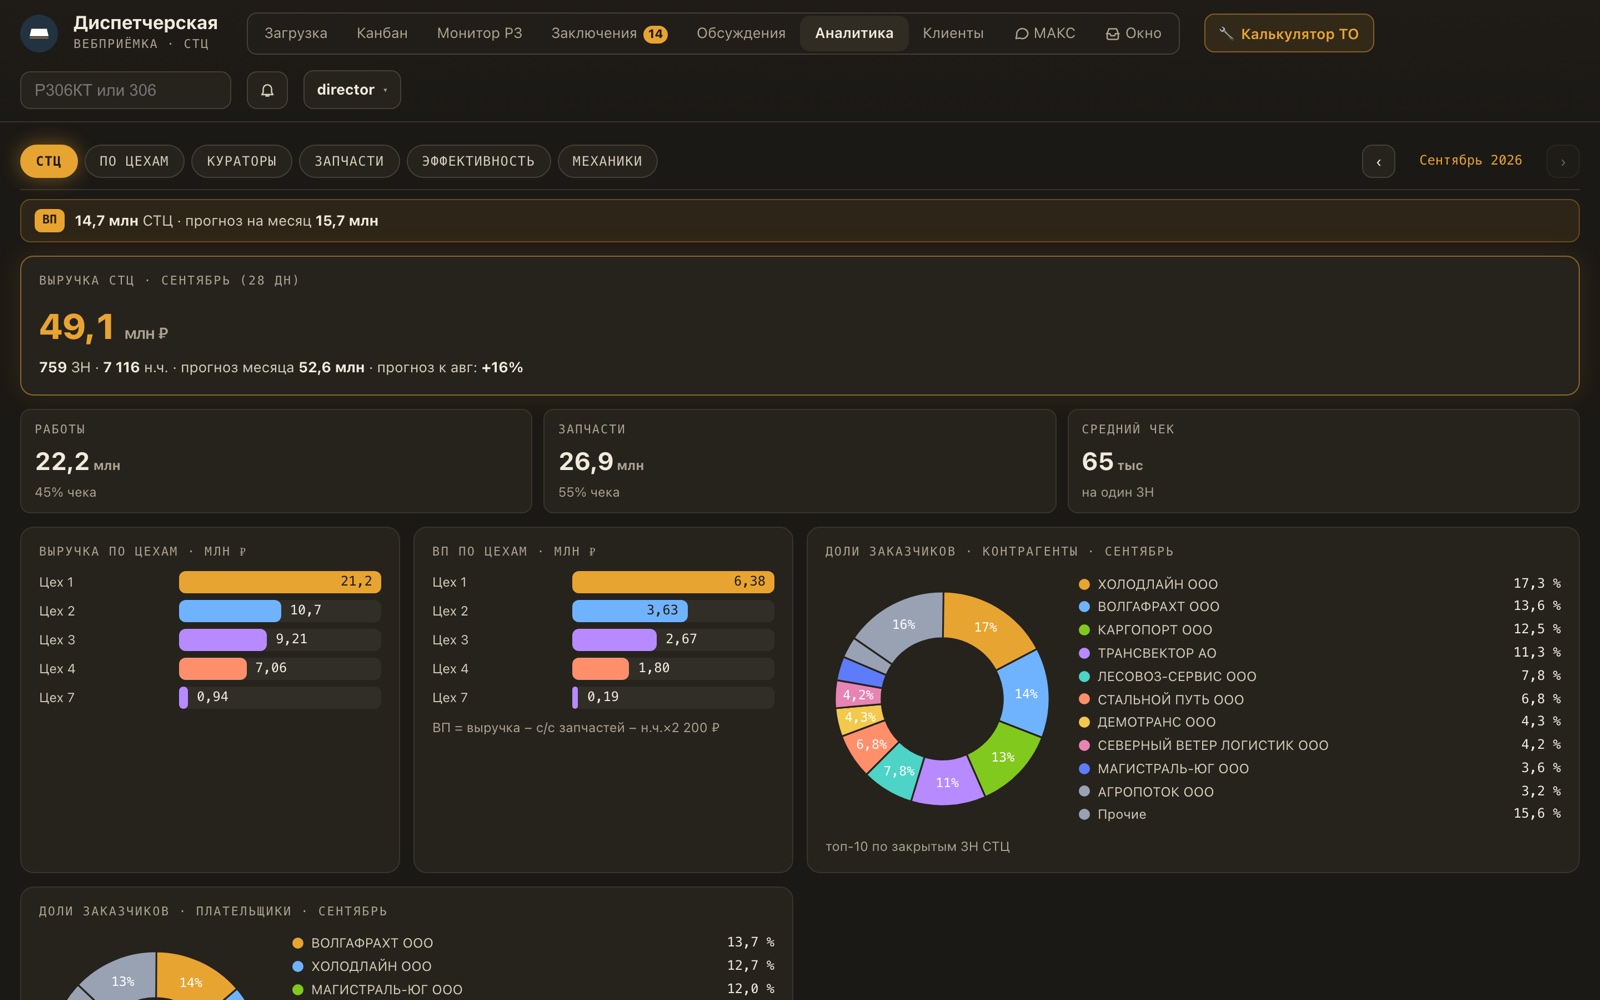This screenshot has height=1000, width=1600.
Task: Open МАКС chat tab
Action: (1044, 33)
